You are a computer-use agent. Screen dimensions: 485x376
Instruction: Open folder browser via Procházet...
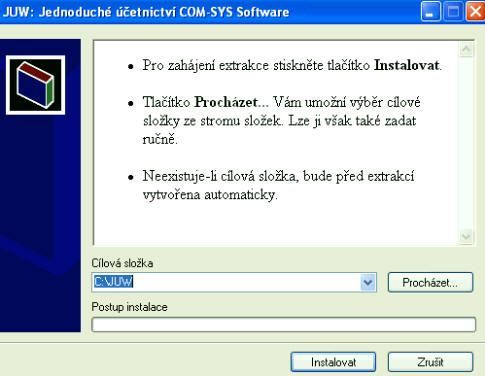tap(430, 283)
